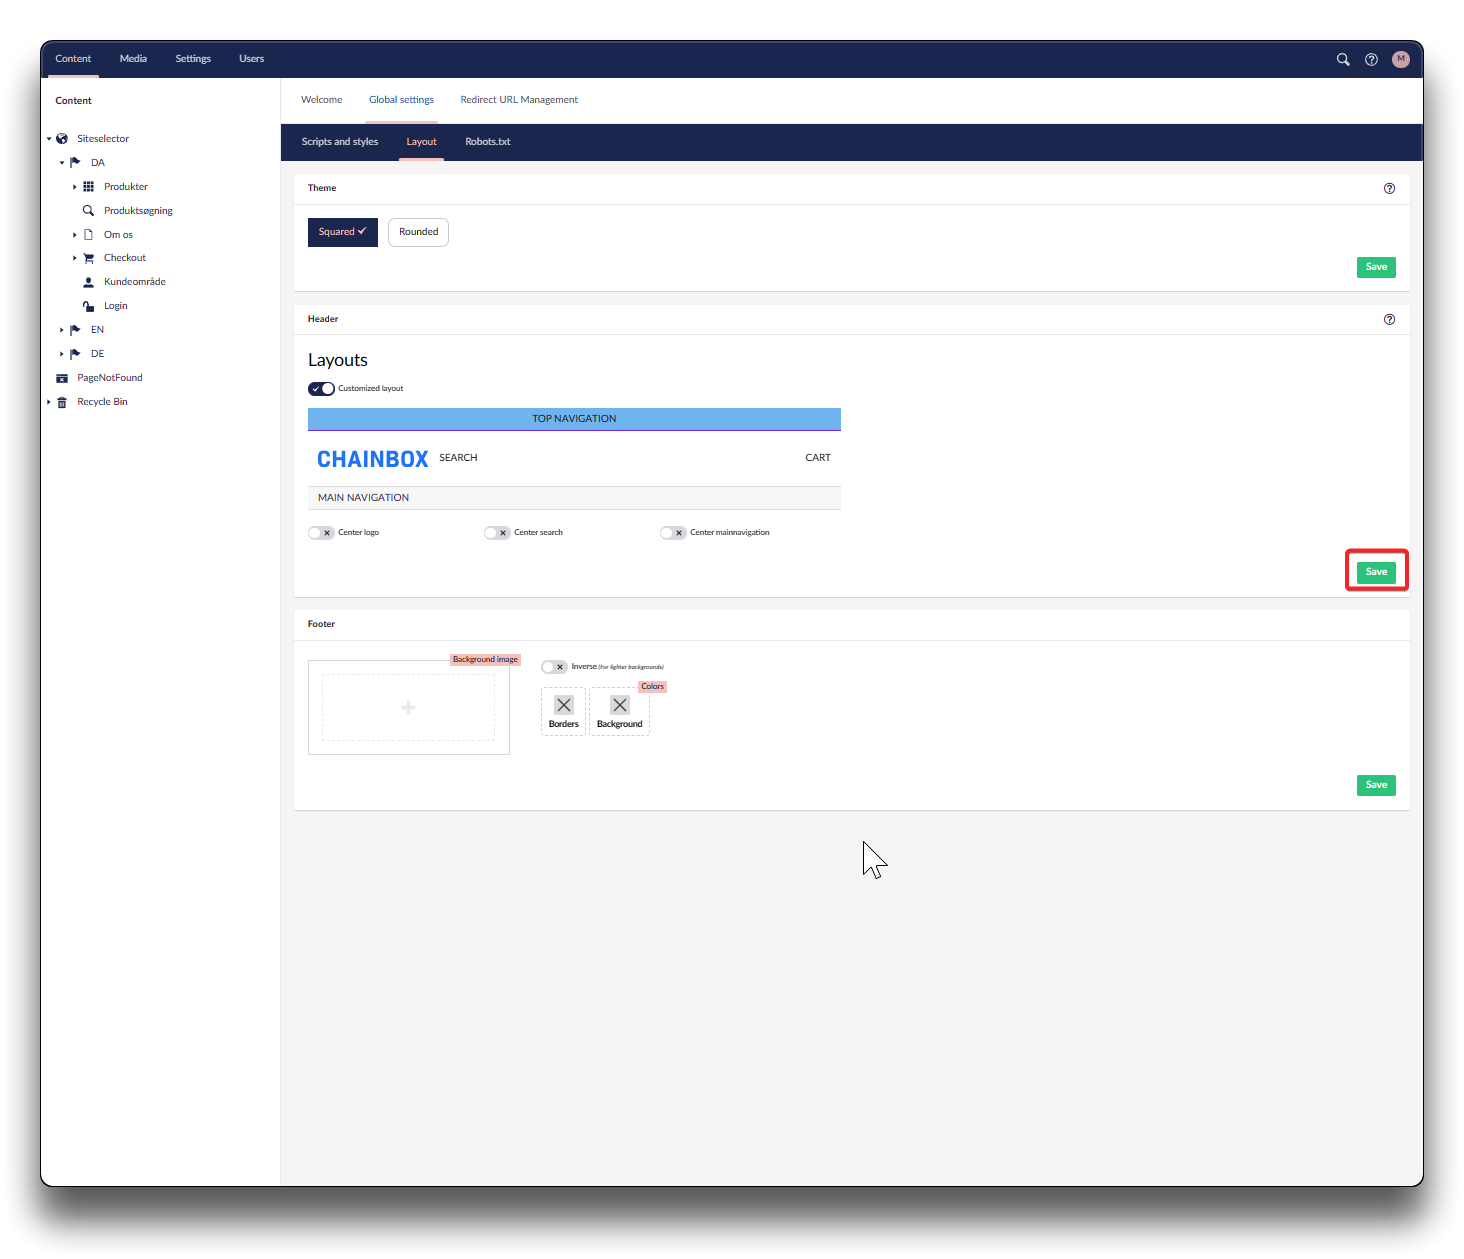Save the Footer section settings

coord(1376,785)
